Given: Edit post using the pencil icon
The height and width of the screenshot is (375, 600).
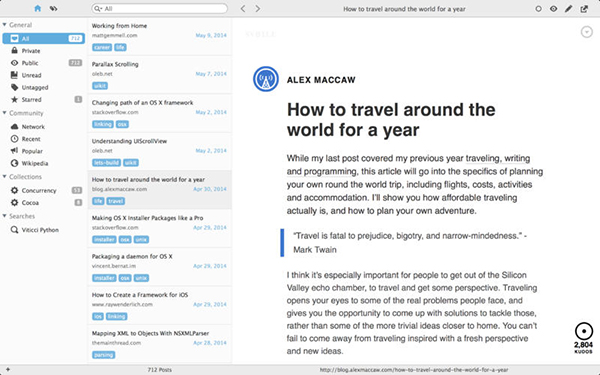Looking at the screenshot, I should [x=568, y=8].
